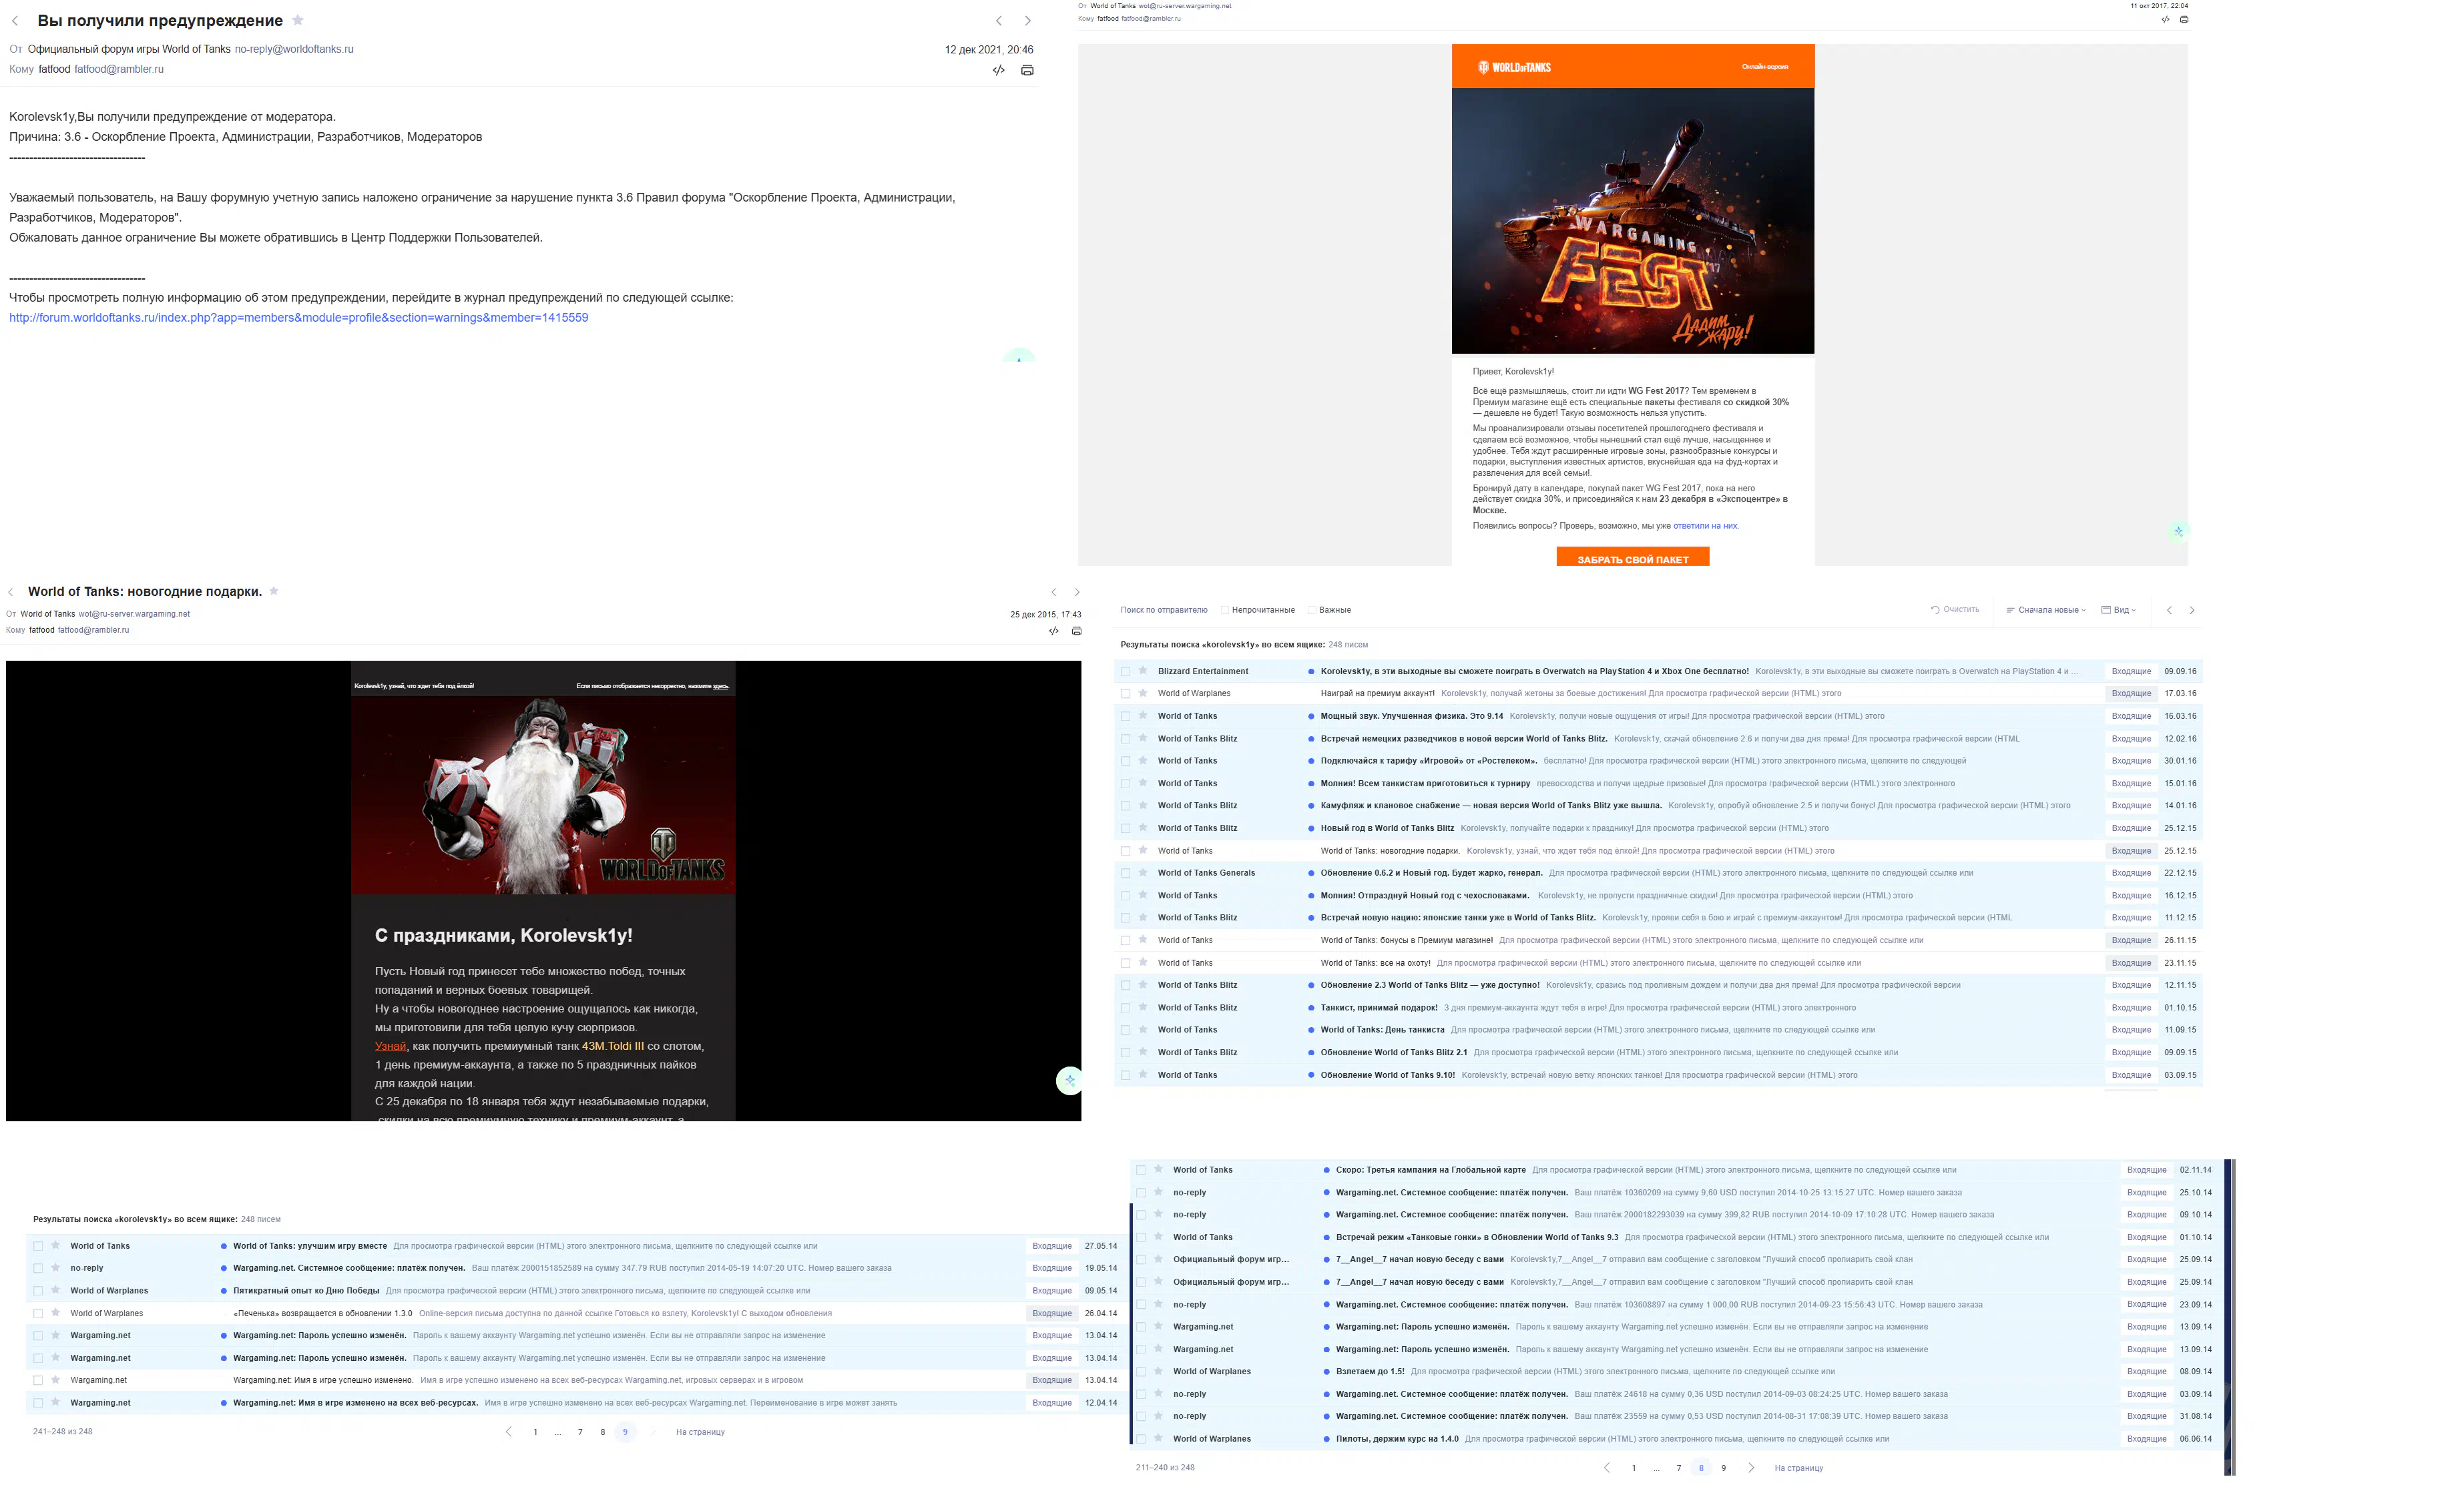Open the «Вид» view dropdown
This screenshot has width=2464, height=1489.
2118,610
